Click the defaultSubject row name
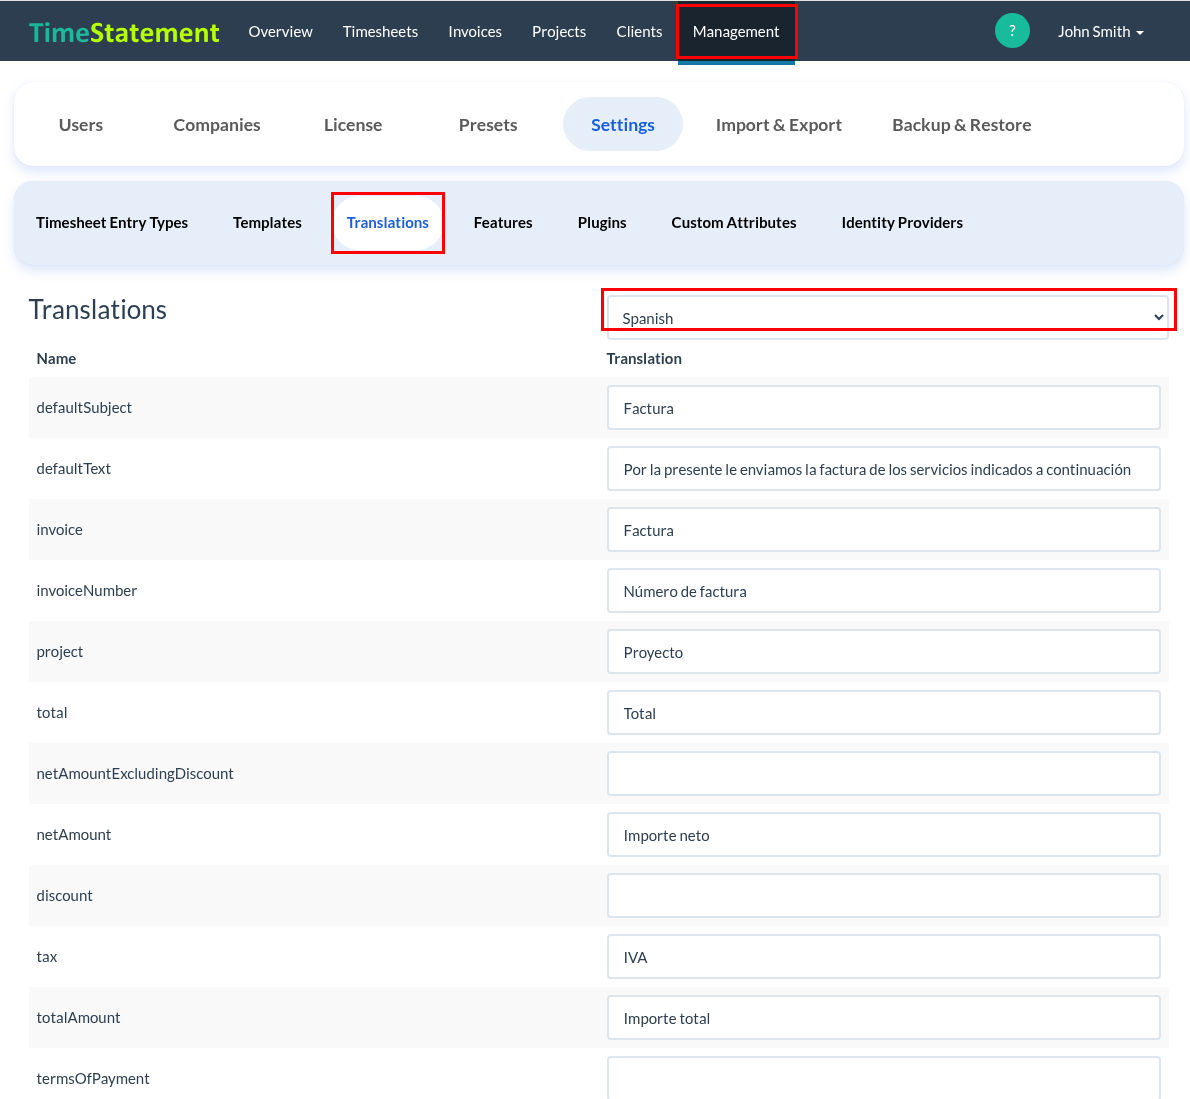This screenshot has height=1099, width=1190. click(x=83, y=408)
